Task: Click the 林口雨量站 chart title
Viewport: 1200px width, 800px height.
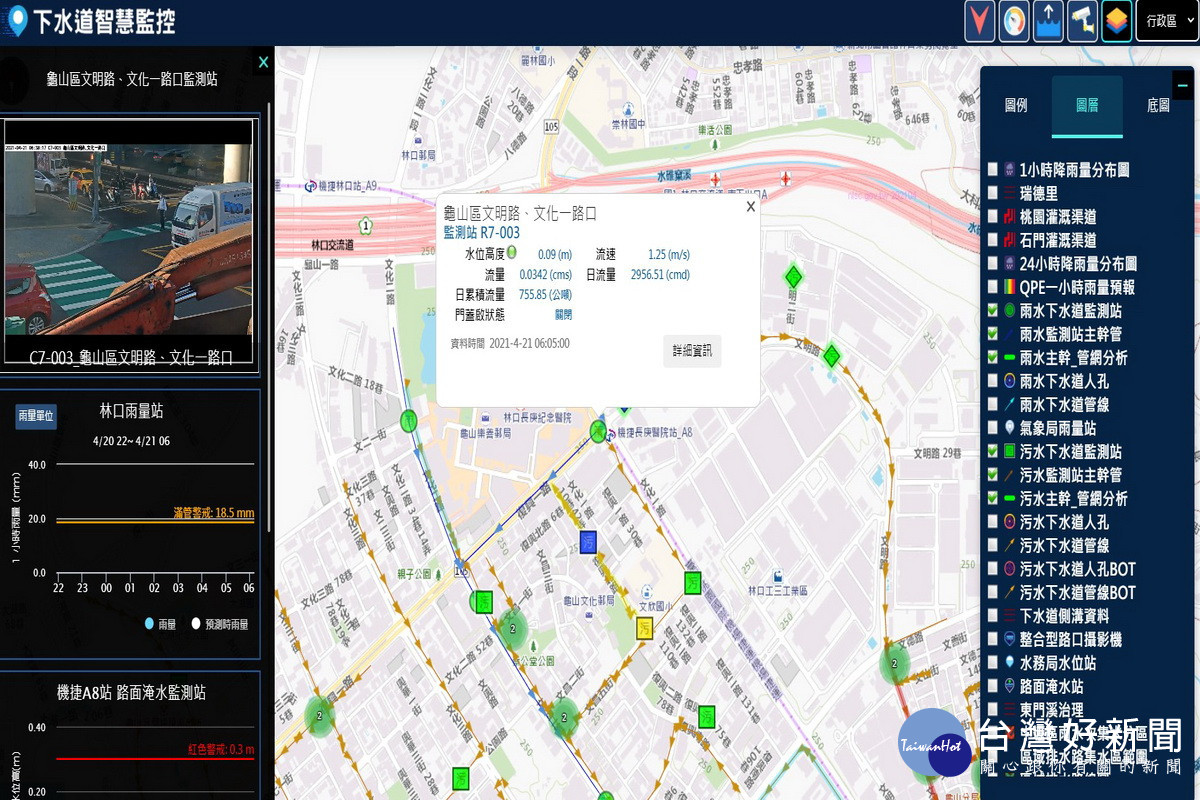Action: (132, 410)
